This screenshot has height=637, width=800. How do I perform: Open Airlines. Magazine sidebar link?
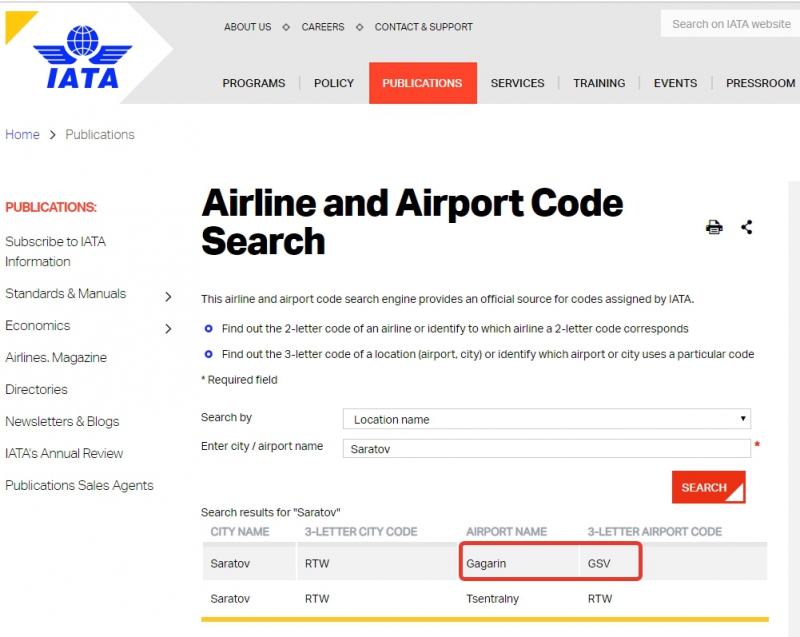56,357
